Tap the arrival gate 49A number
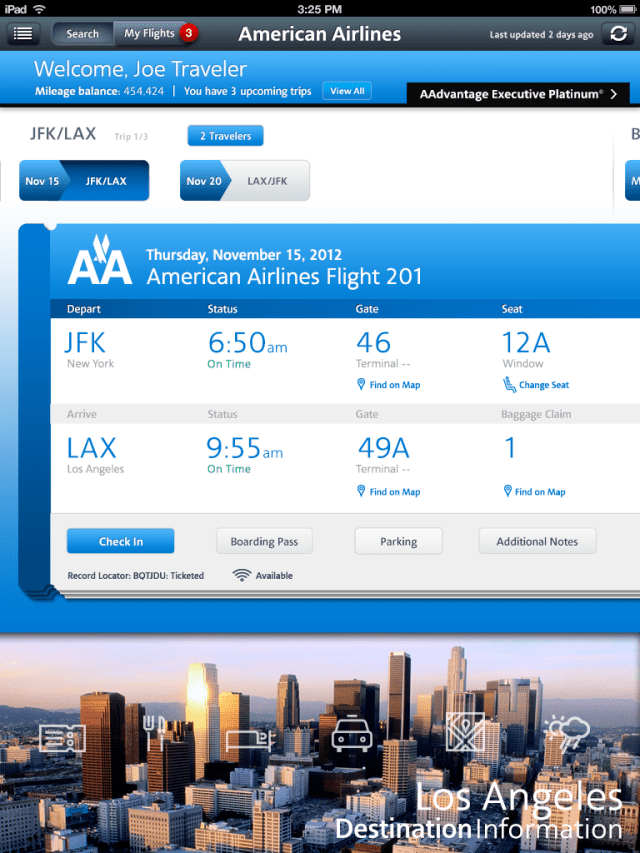 383,448
